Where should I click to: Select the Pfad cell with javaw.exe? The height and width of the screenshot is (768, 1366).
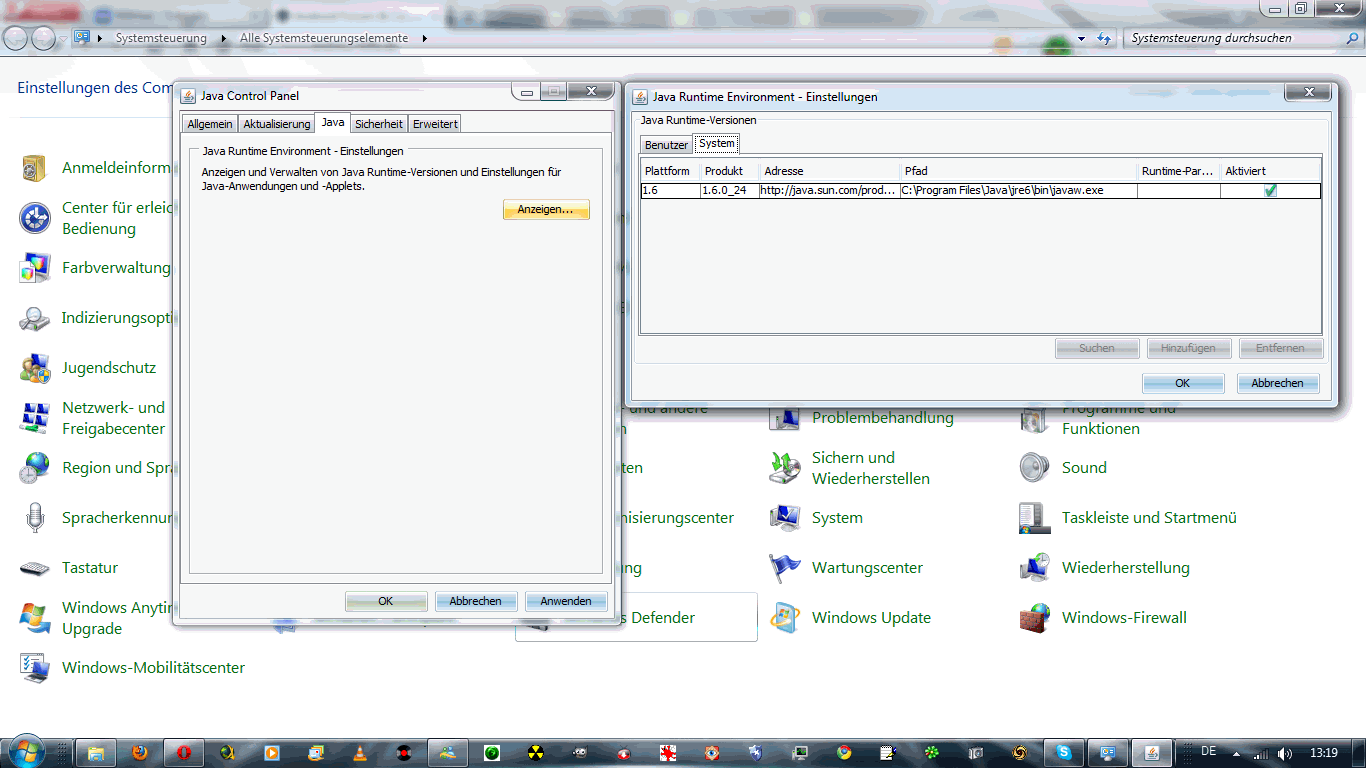[x=1019, y=190]
